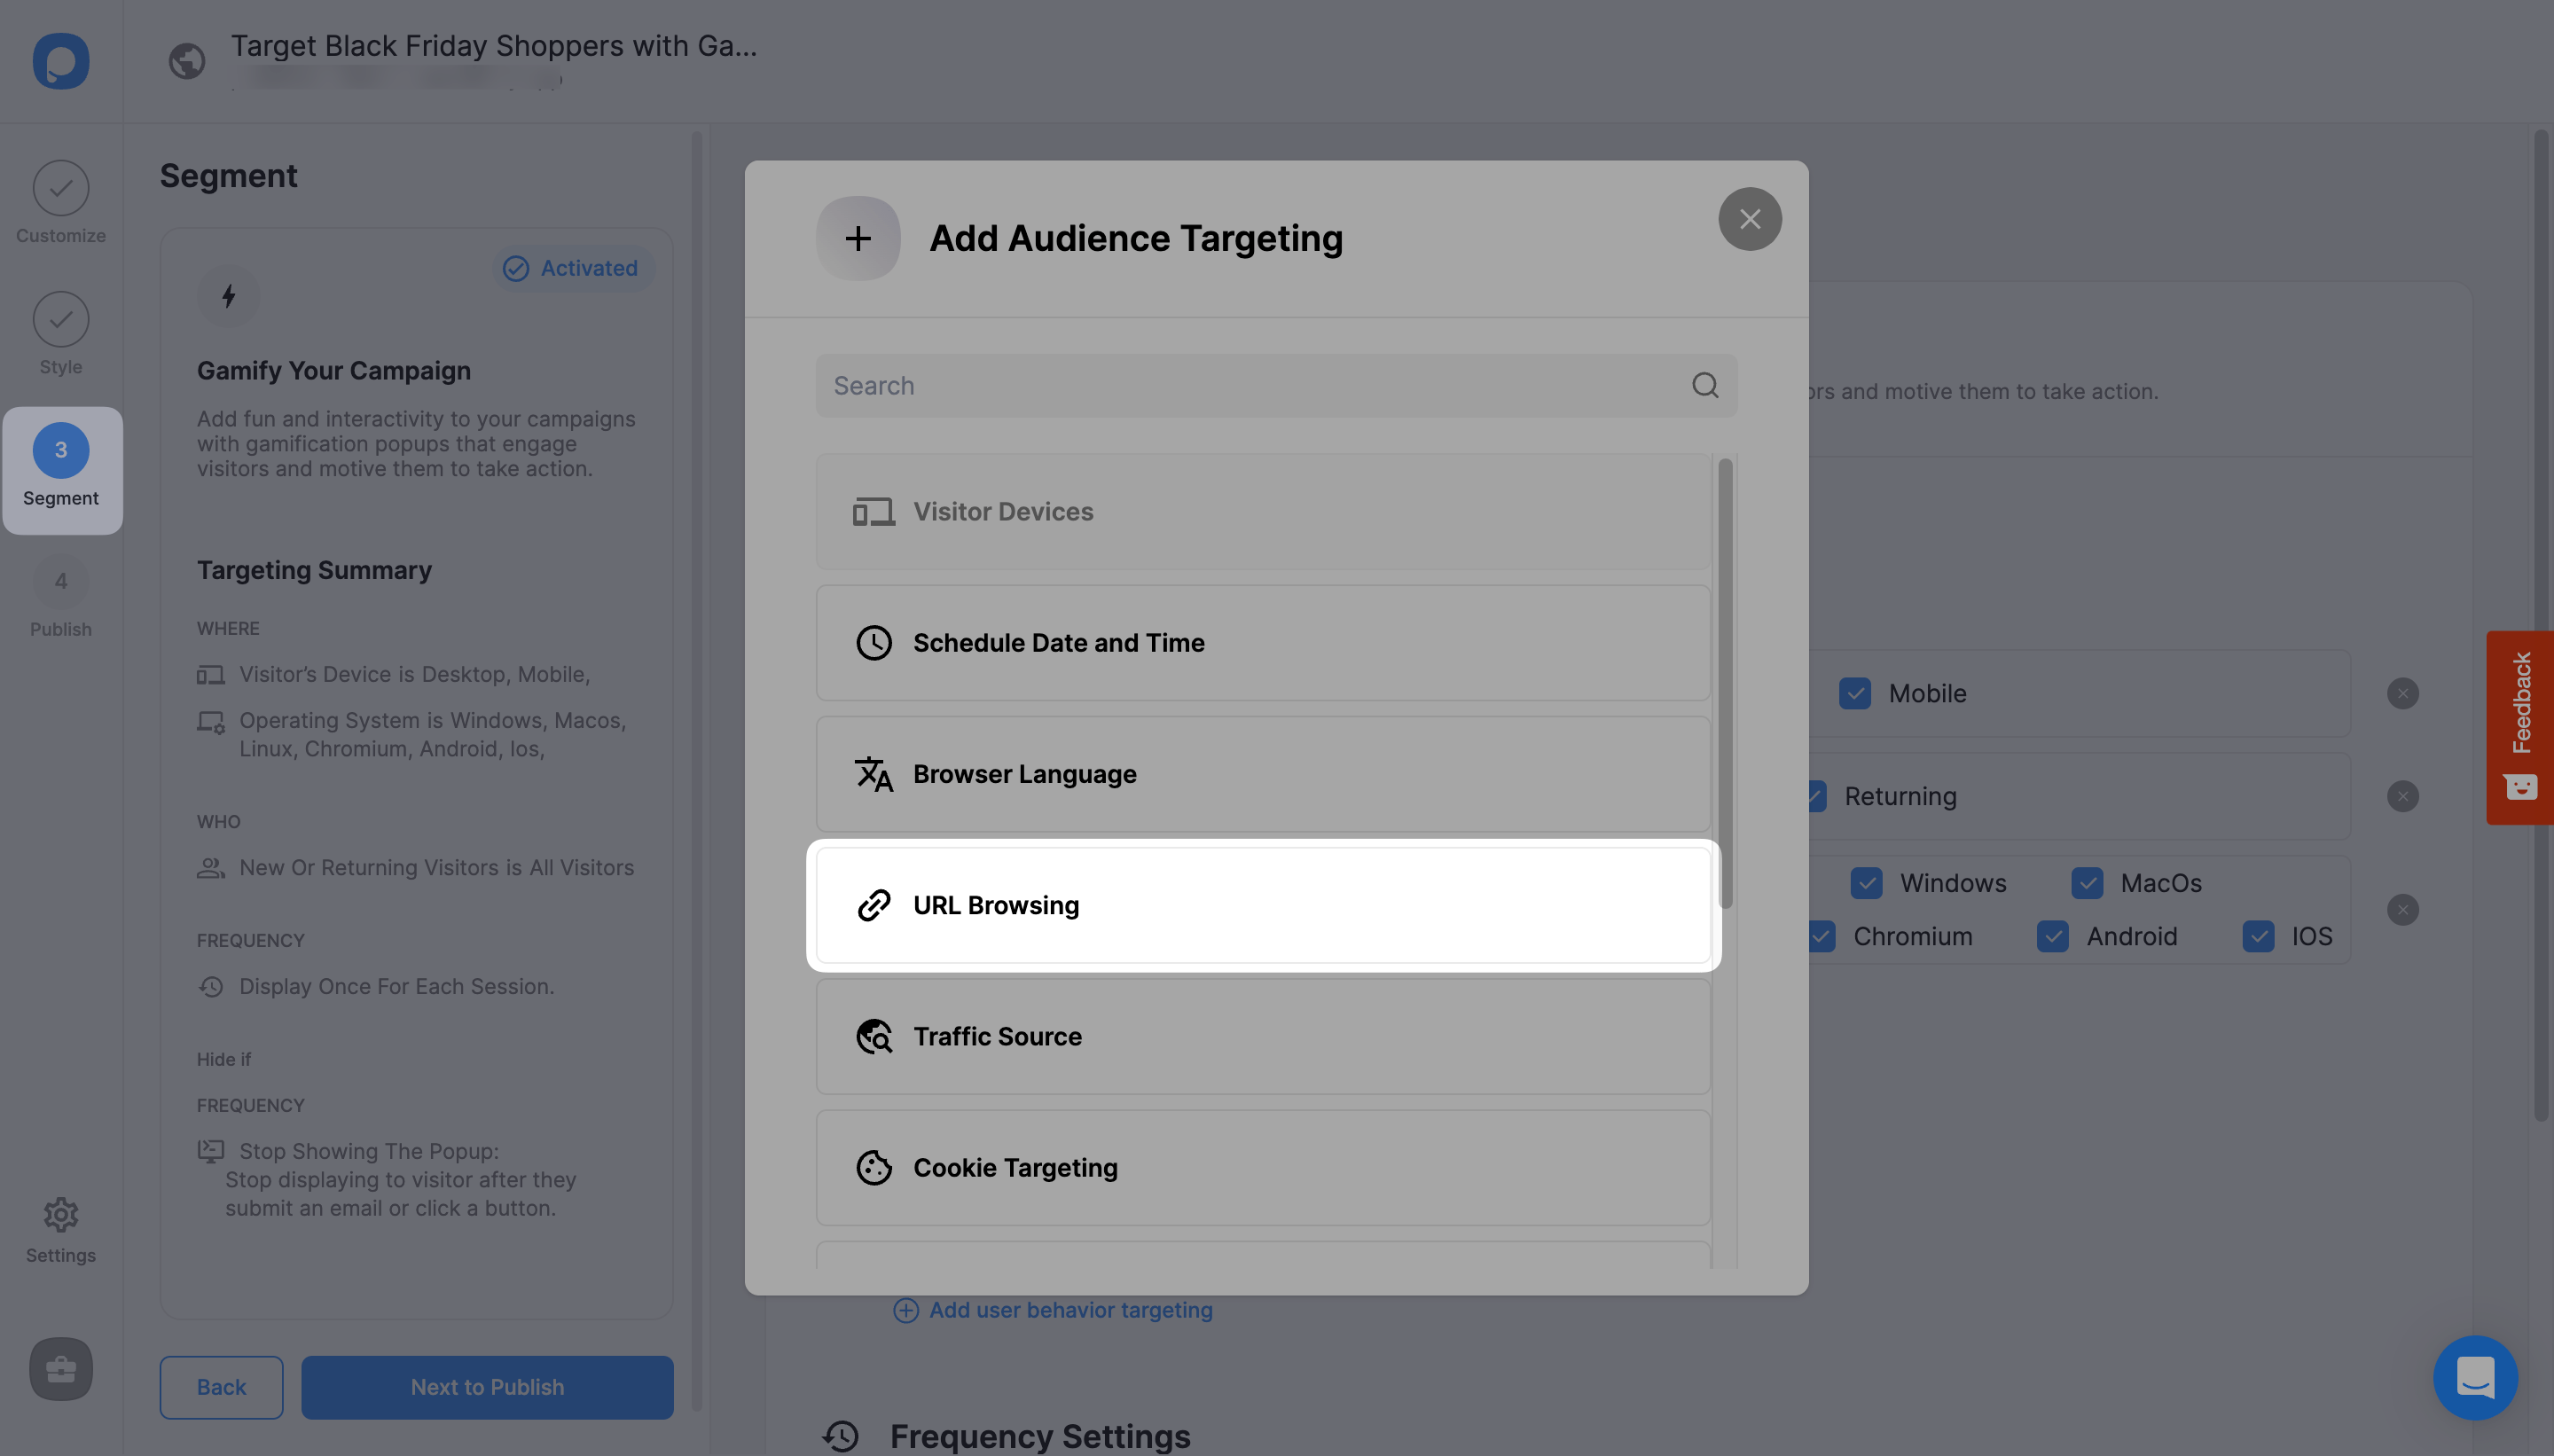
Task: Click the Gamify Your Campaign heading
Action: pyautogui.click(x=334, y=370)
